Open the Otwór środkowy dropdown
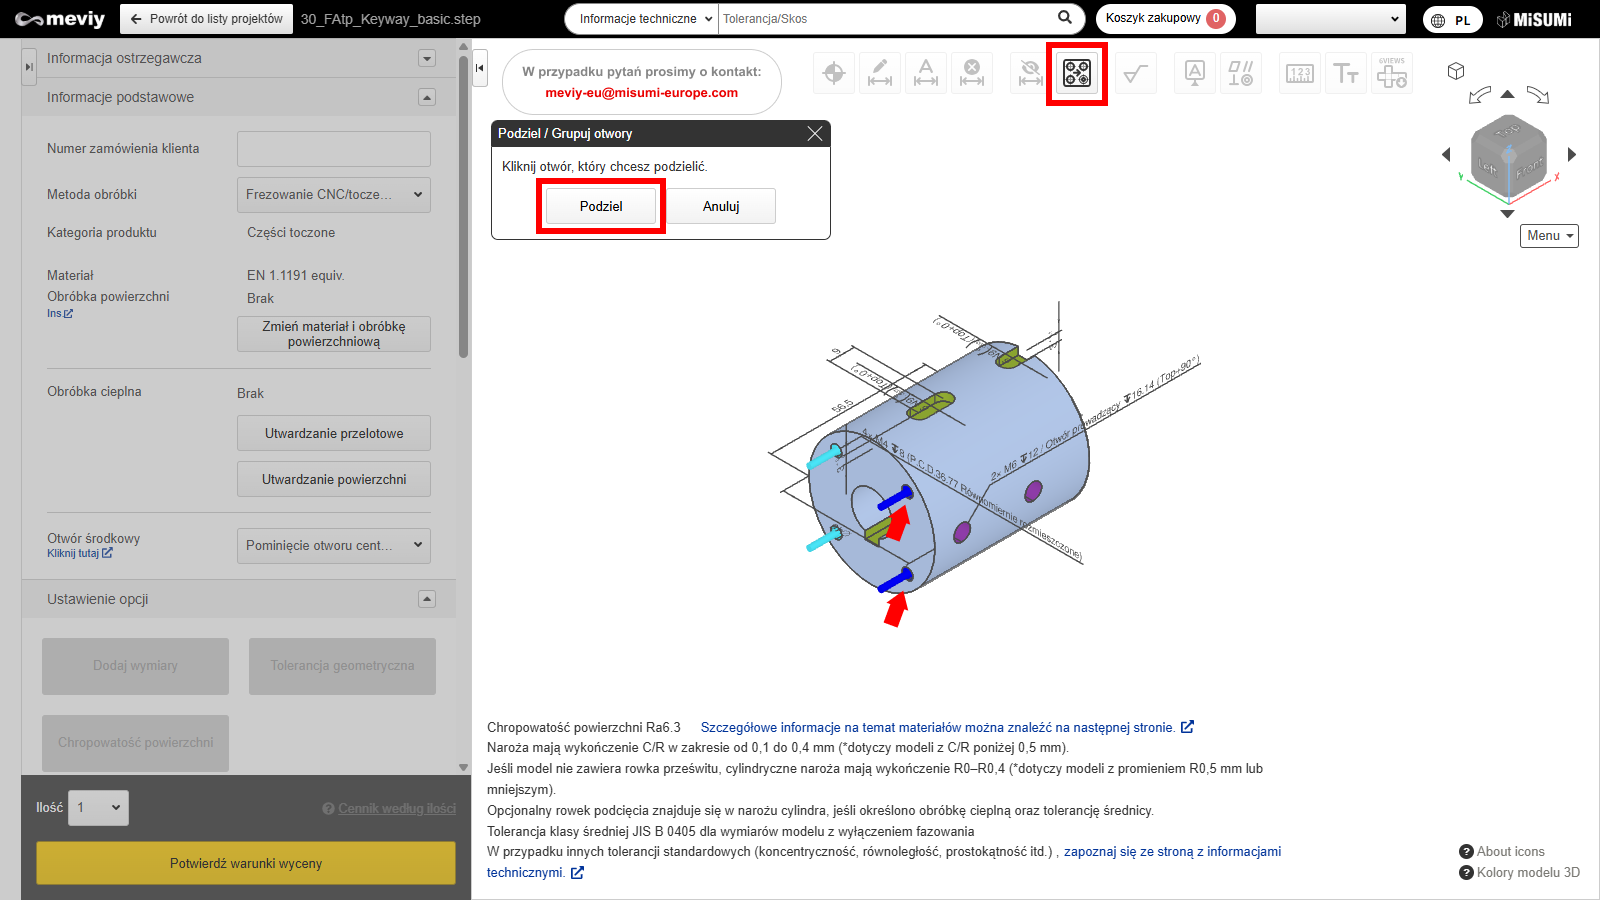This screenshot has height=900, width=1600. [333, 546]
